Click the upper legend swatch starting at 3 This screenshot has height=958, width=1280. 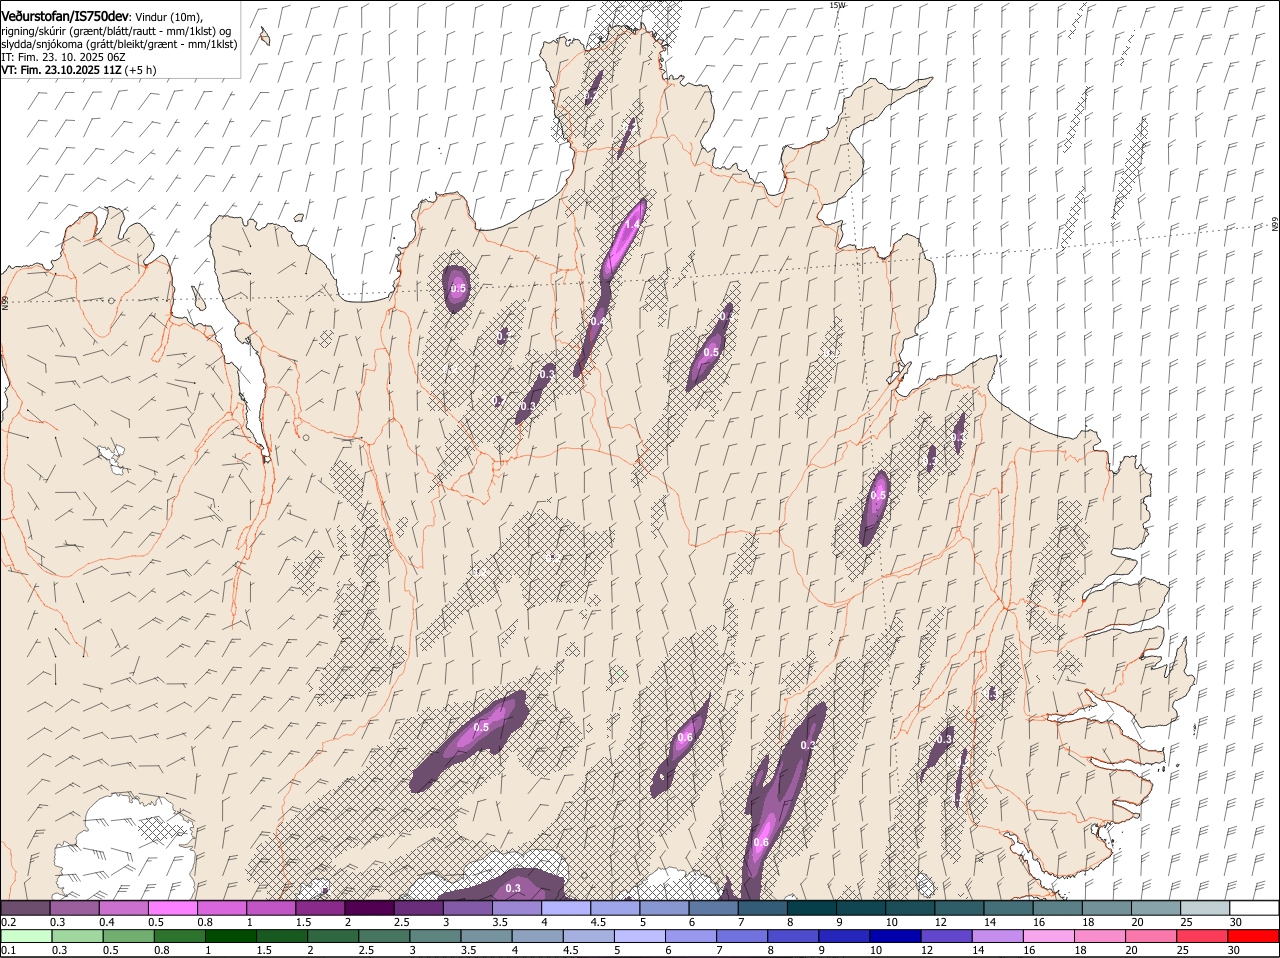[467, 907]
